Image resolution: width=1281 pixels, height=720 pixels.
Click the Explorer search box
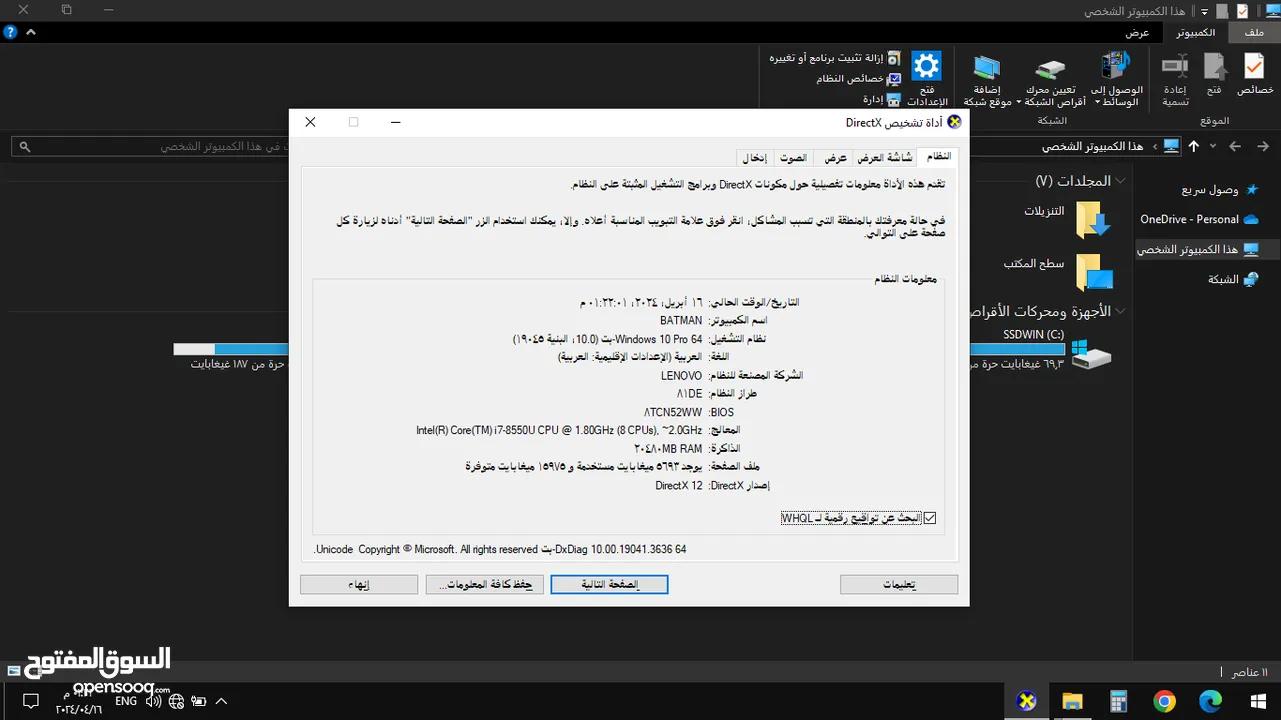click(x=150, y=146)
